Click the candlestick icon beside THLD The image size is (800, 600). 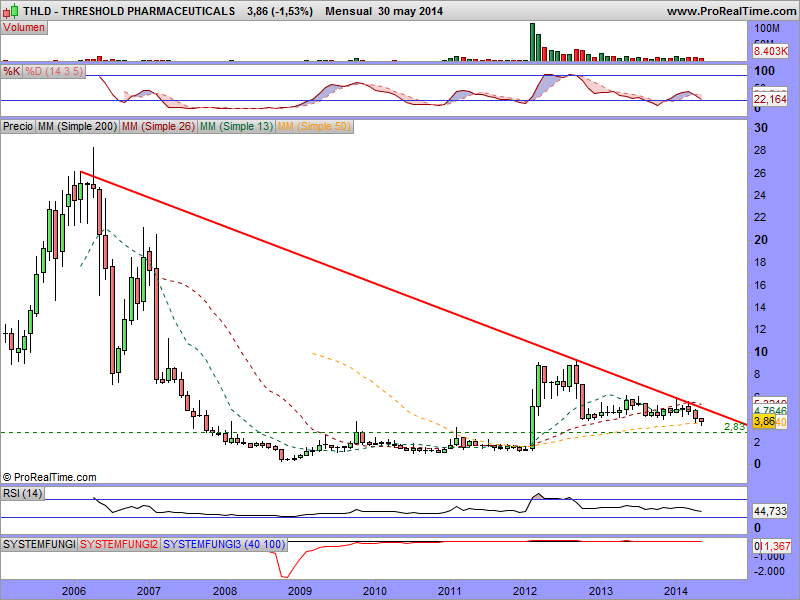[11, 11]
